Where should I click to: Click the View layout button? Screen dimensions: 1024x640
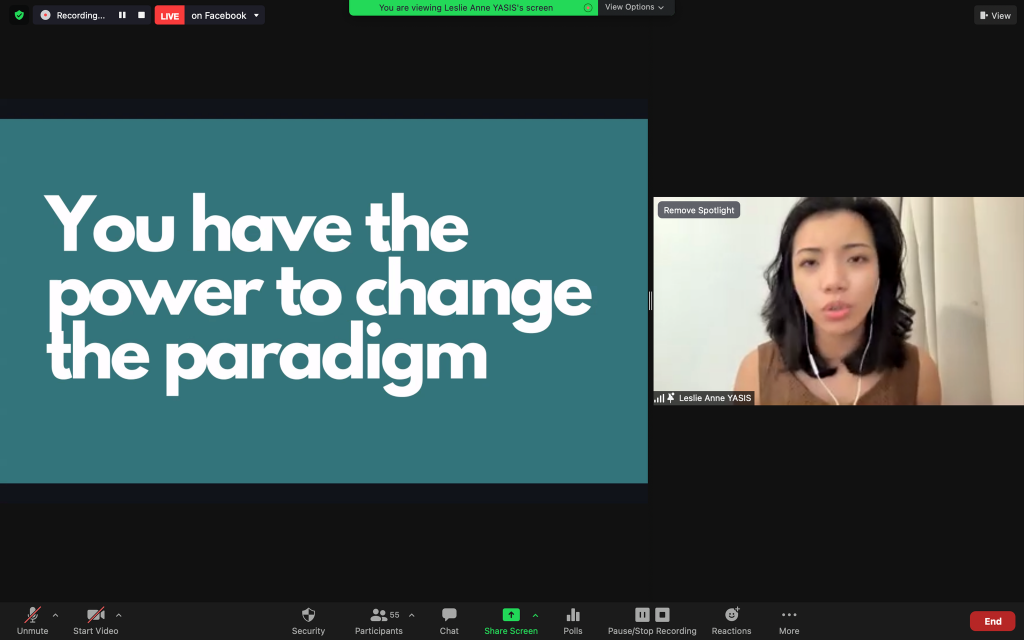point(995,15)
